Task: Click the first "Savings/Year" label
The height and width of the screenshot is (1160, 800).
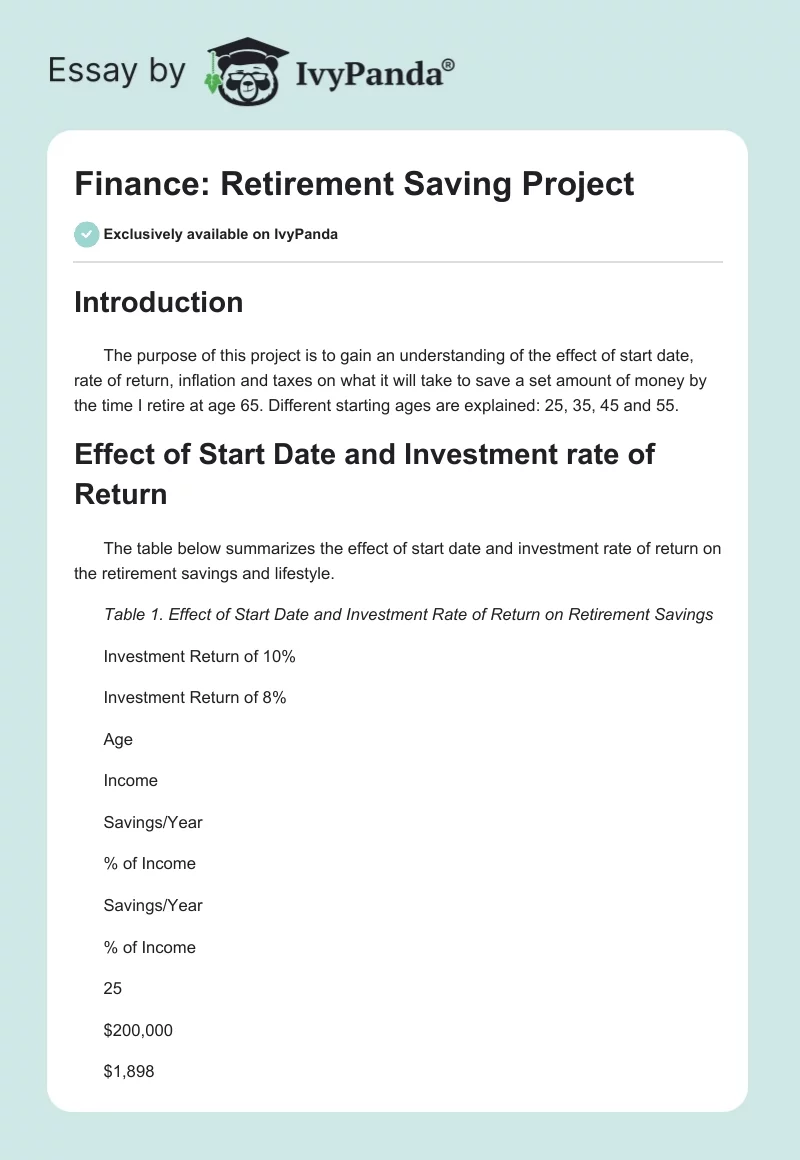Action: tap(152, 822)
